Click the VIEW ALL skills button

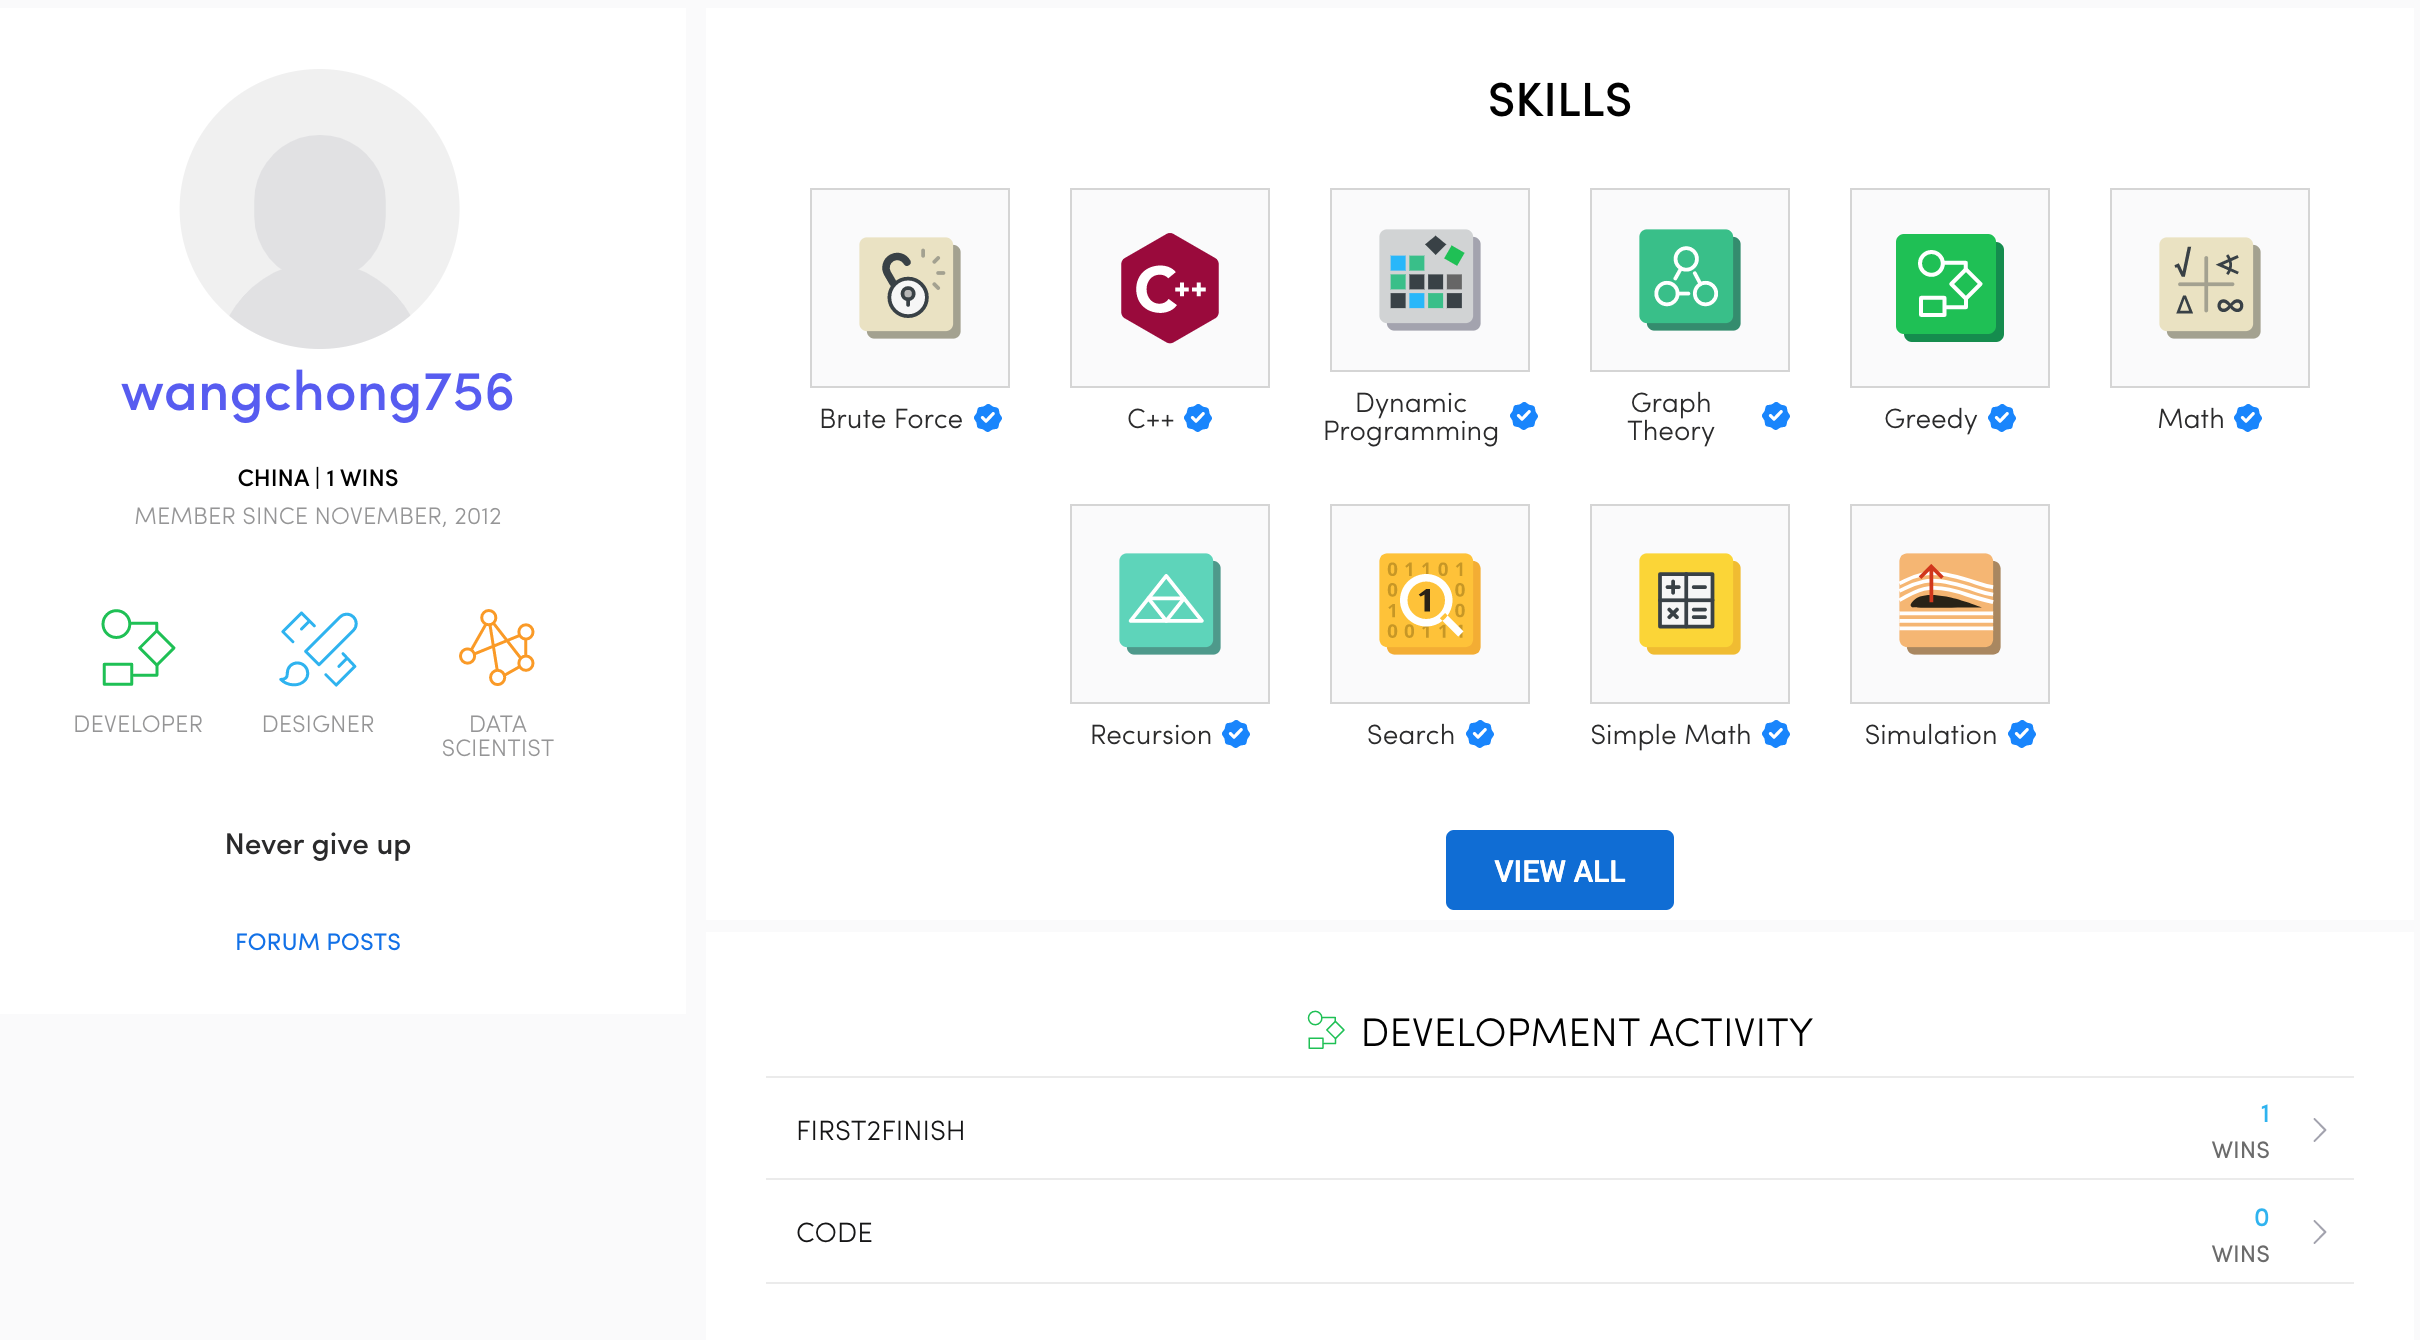point(1559,870)
